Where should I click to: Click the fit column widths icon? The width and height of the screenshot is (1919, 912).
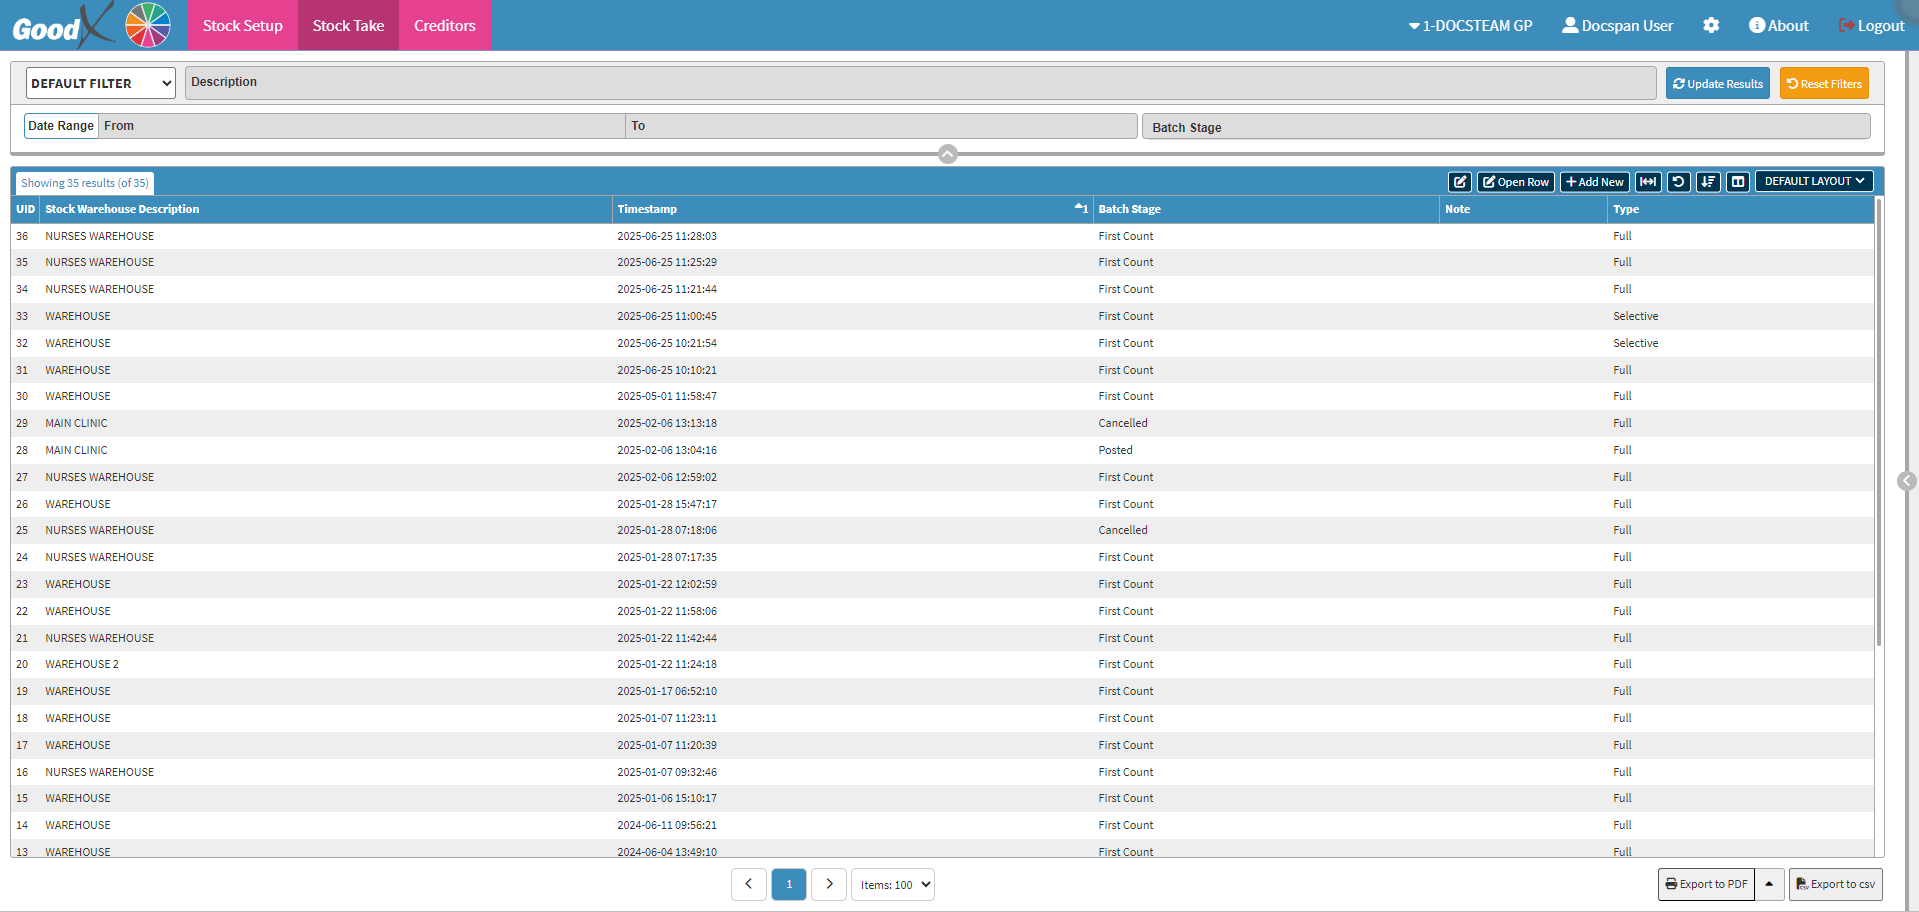click(1648, 182)
